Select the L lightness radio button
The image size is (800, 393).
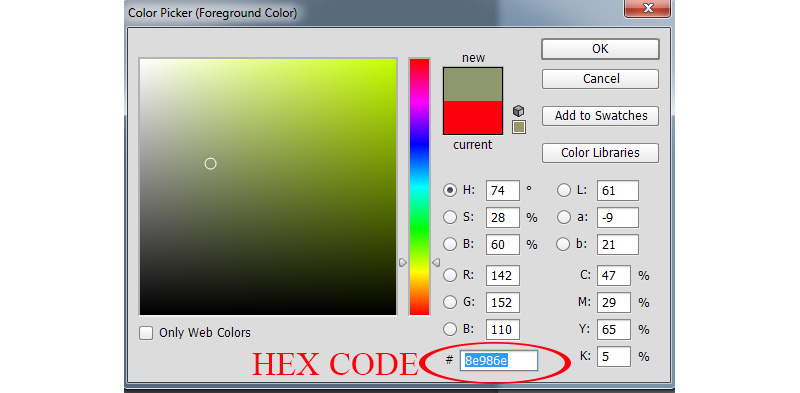564,190
